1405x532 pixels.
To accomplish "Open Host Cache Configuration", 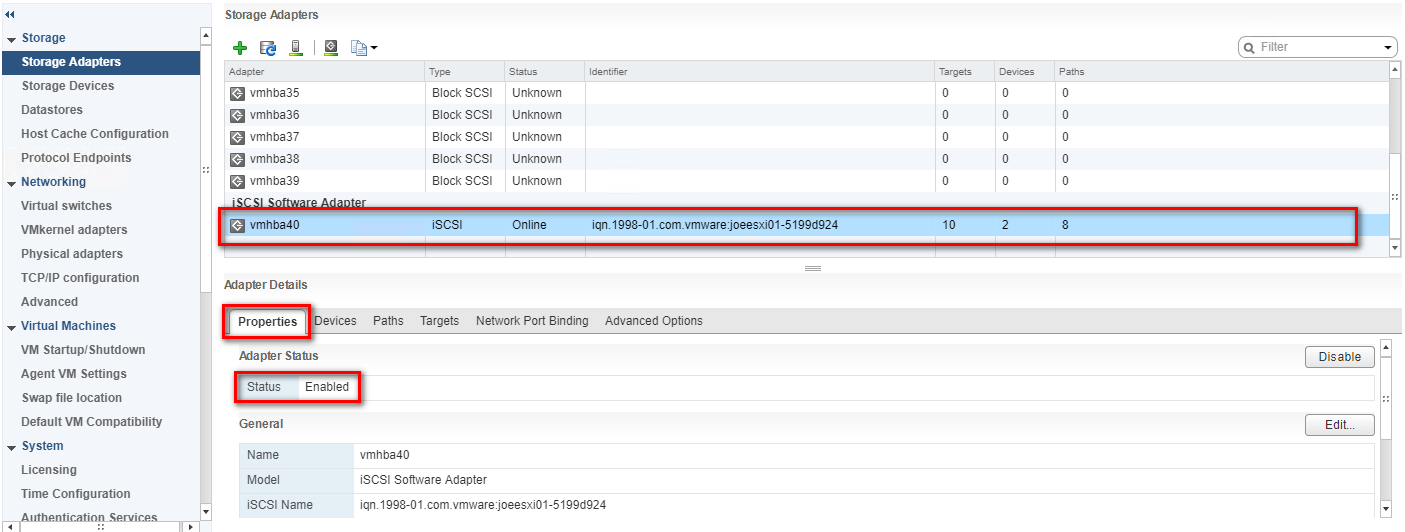I will pyautogui.click(x=95, y=134).
